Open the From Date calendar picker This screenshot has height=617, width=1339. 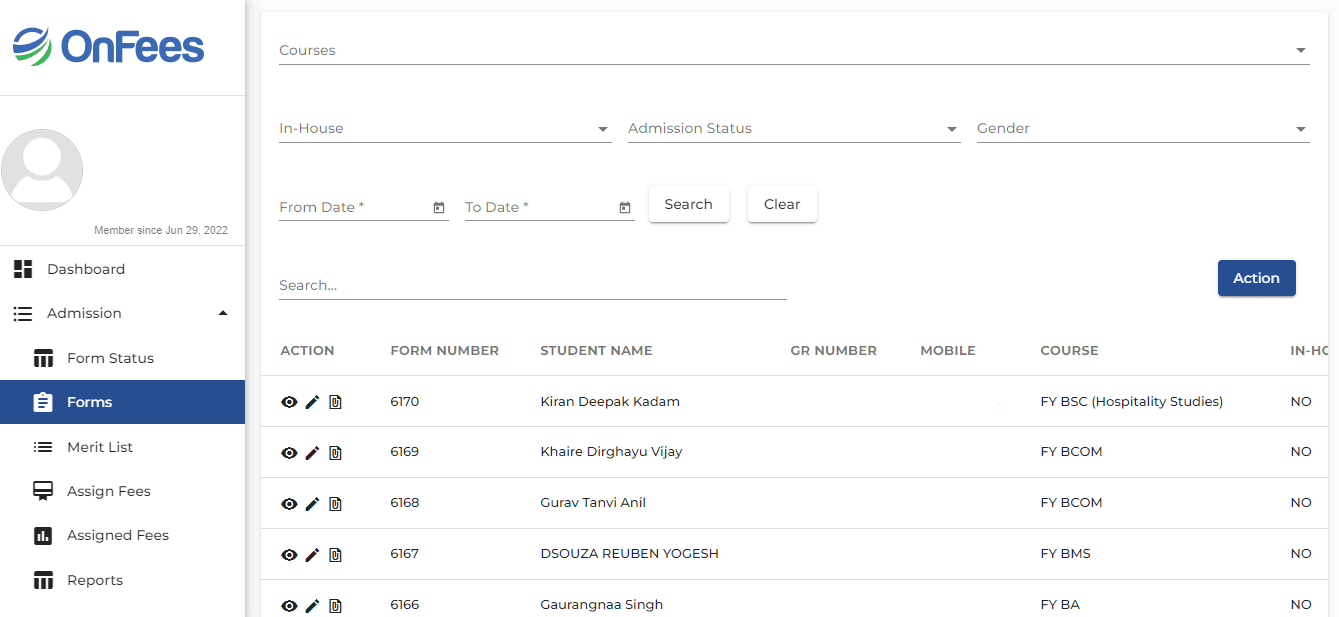coord(439,208)
